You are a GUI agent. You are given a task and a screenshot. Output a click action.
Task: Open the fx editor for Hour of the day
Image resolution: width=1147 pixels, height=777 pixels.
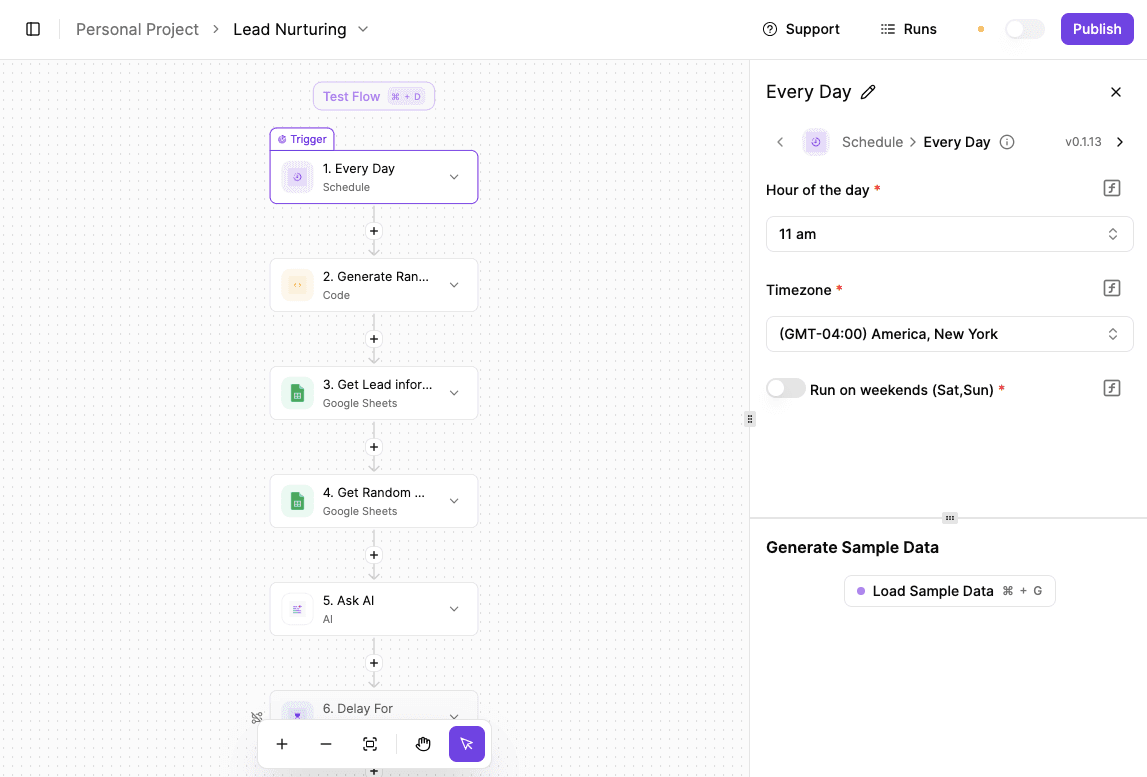[1111, 188]
